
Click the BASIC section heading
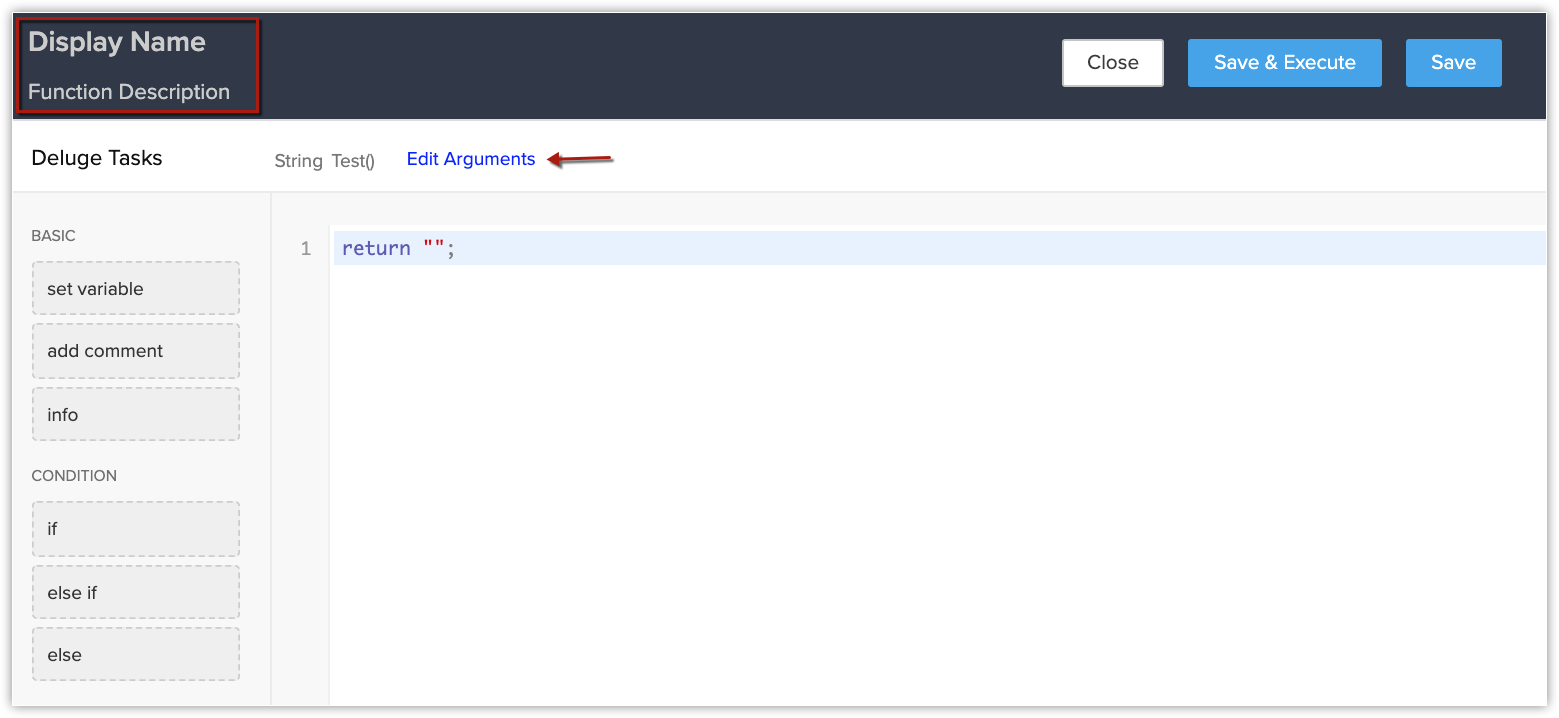coord(53,236)
